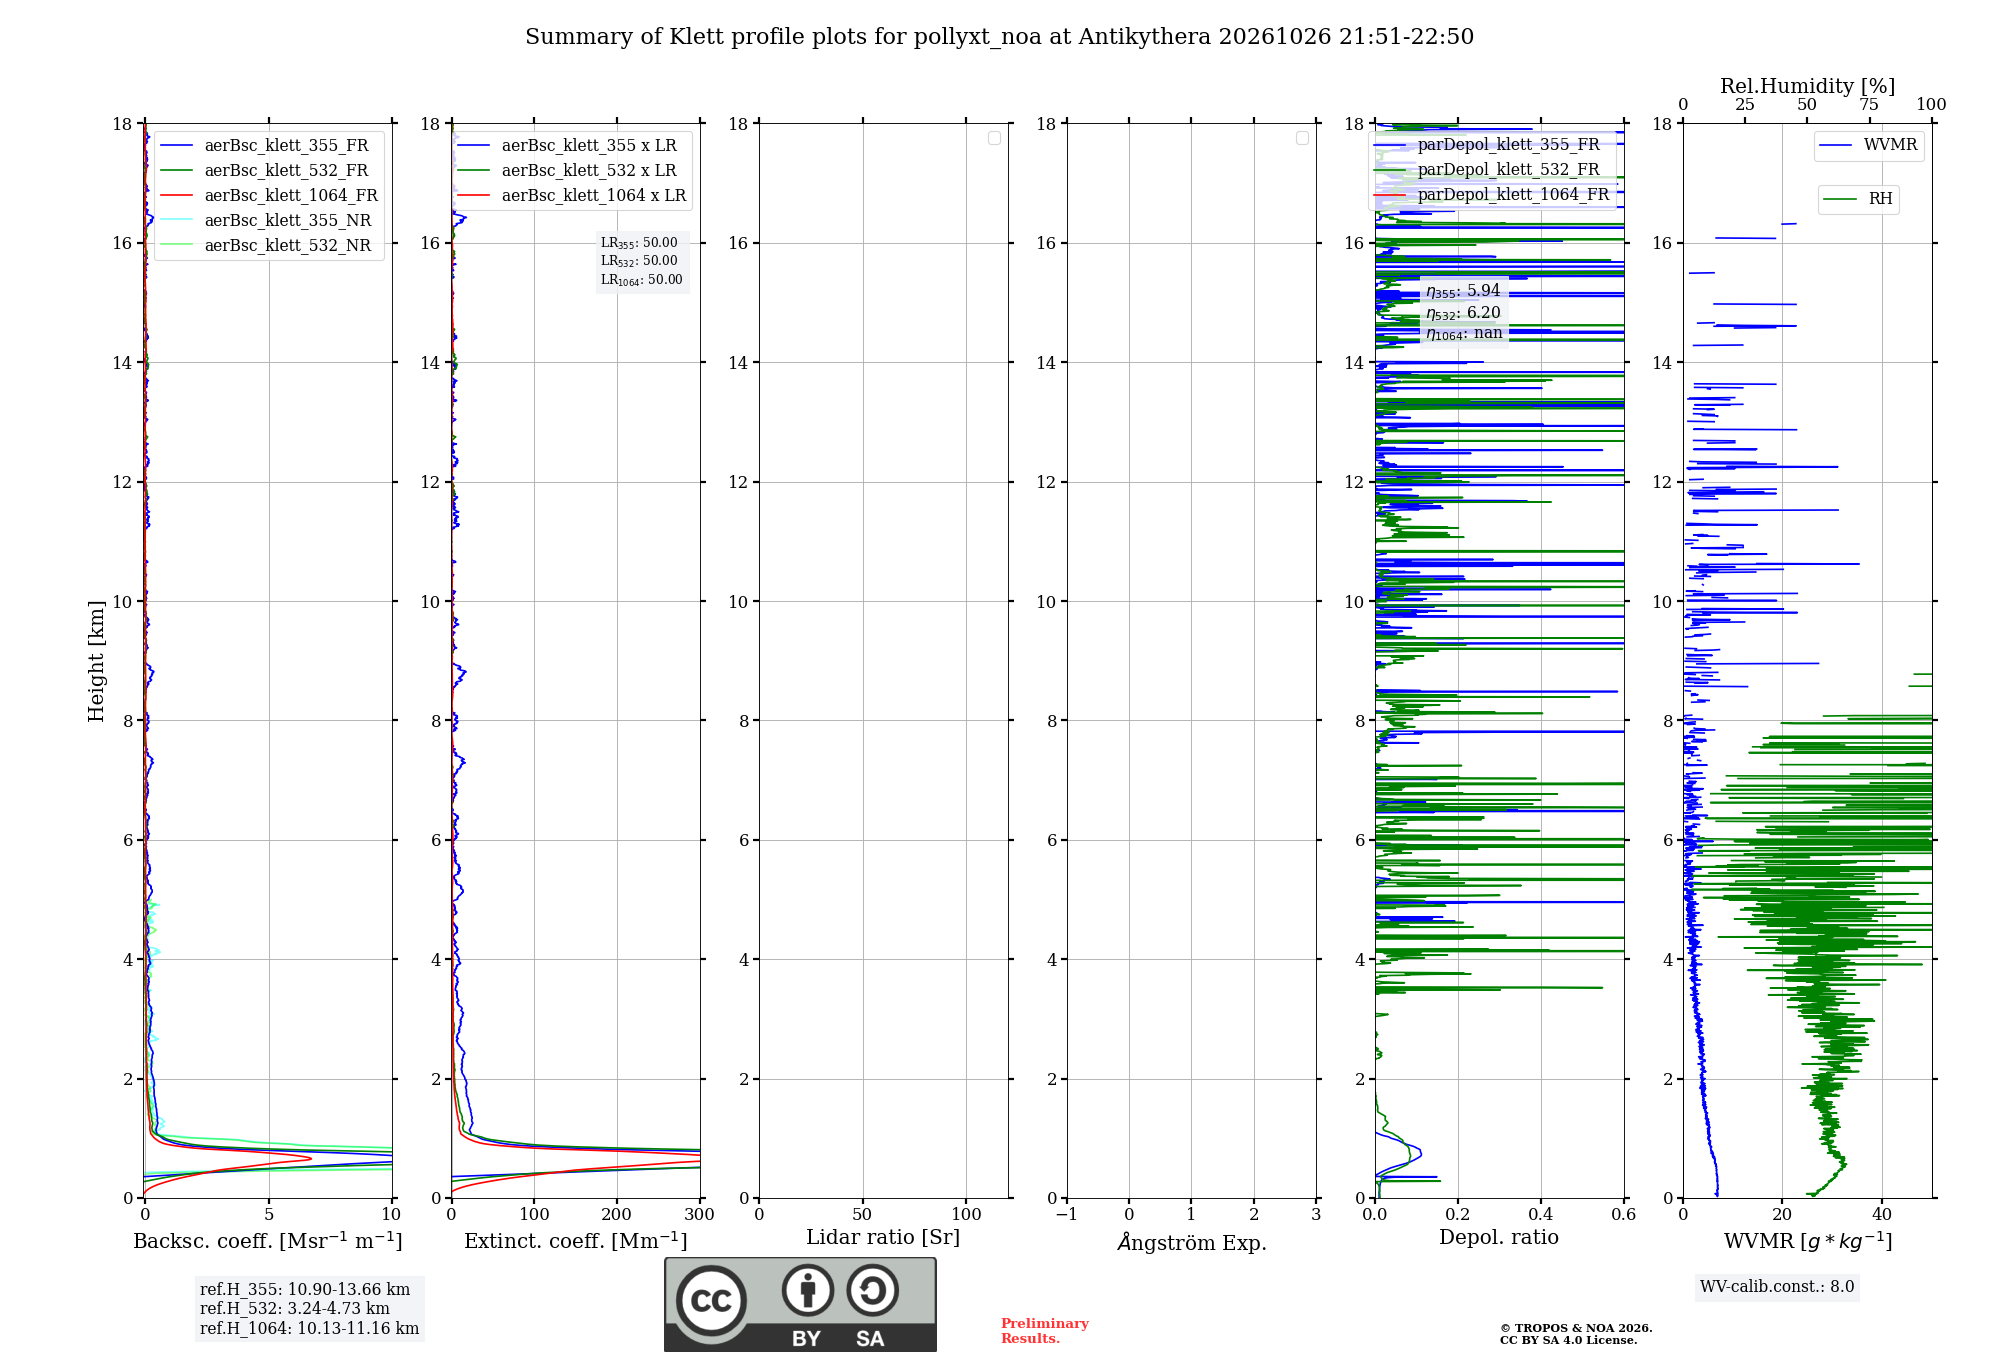Click aerBsc_klett_1064 x LR legend entry

pyautogui.click(x=572, y=196)
